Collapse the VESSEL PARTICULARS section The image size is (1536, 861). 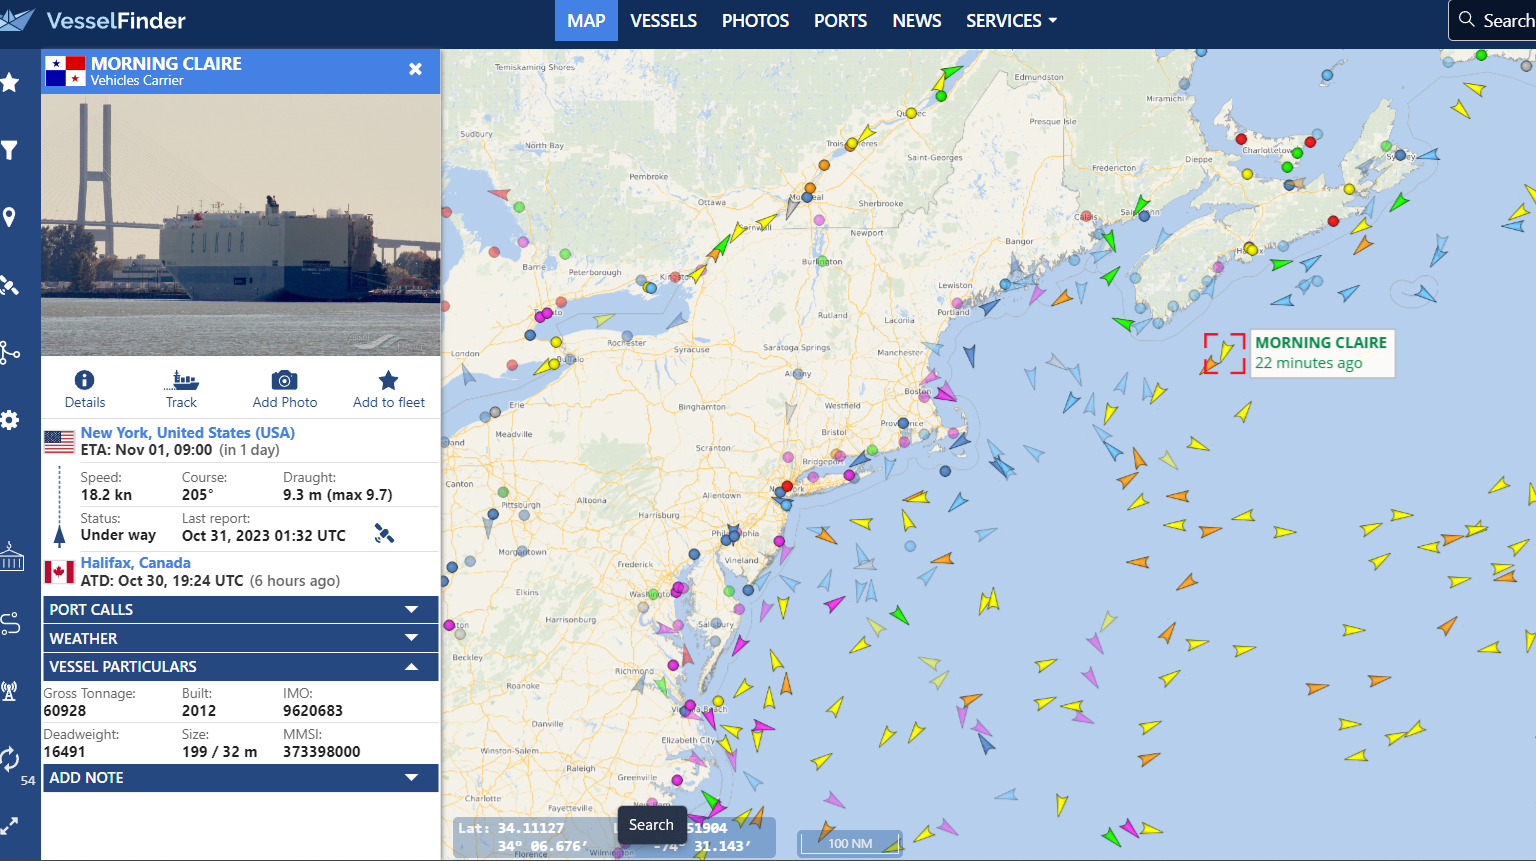(x=240, y=667)
